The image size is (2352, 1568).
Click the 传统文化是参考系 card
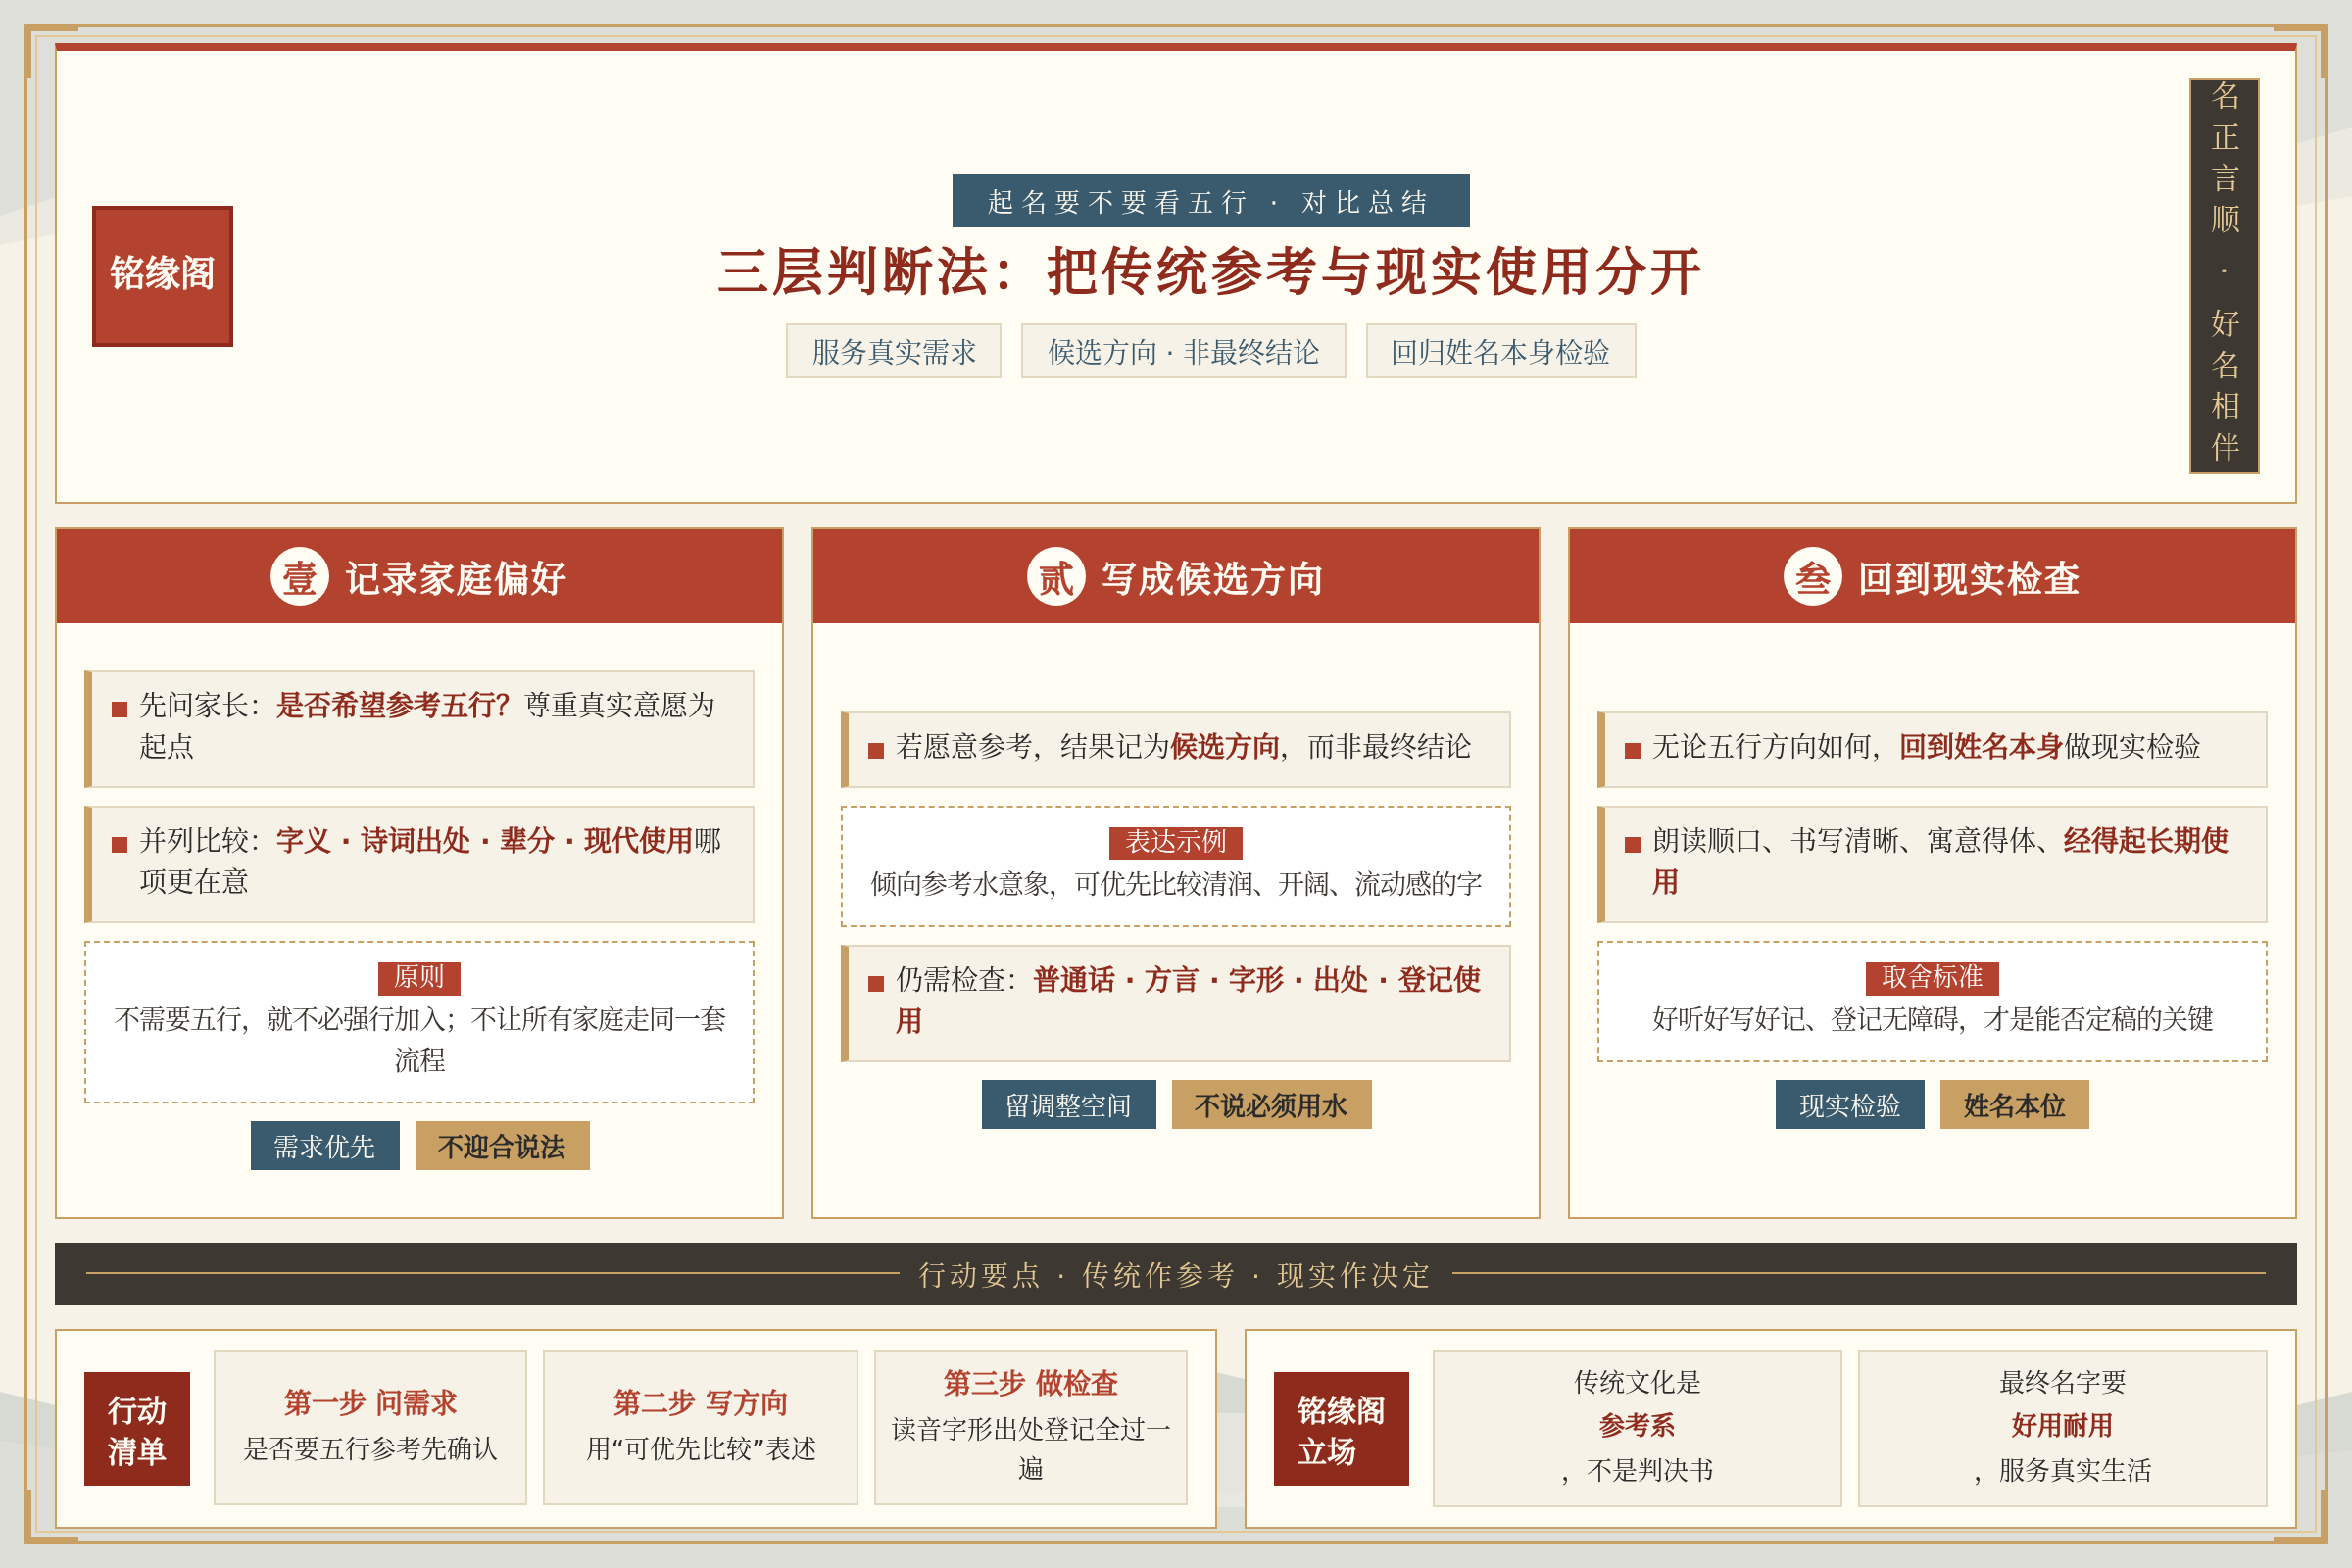(1637, 1428)
